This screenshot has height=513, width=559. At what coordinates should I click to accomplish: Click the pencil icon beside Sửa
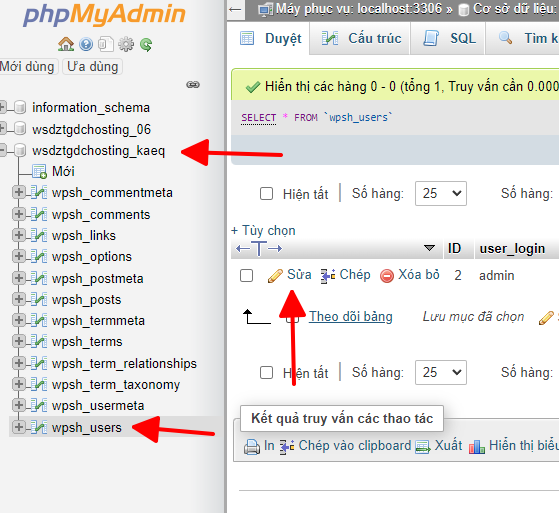[275, 276]
